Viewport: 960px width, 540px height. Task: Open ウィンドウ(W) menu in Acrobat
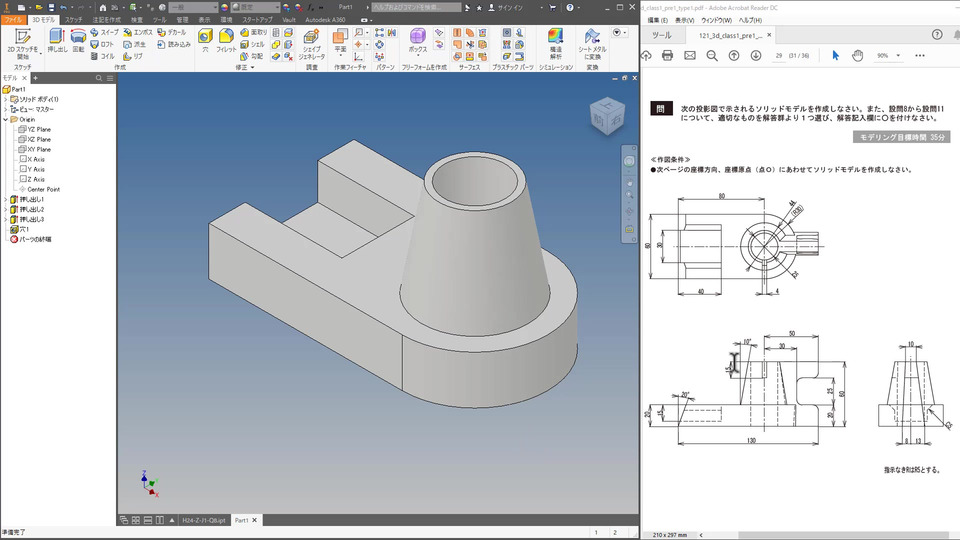tap(716, 20)
